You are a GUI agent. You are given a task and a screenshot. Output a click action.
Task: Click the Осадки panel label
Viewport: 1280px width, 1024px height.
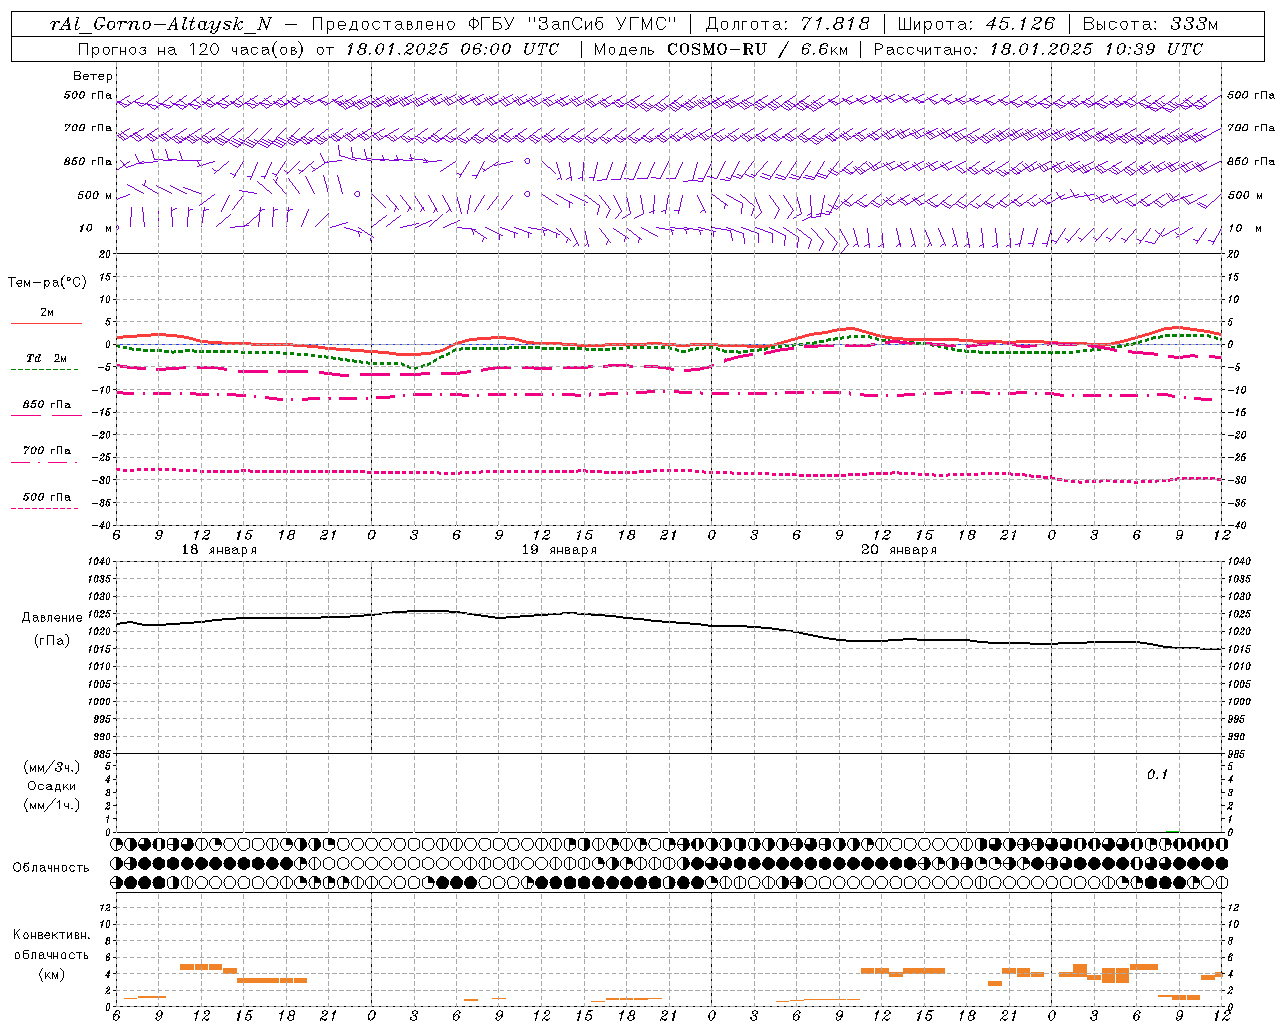[51, 786]
